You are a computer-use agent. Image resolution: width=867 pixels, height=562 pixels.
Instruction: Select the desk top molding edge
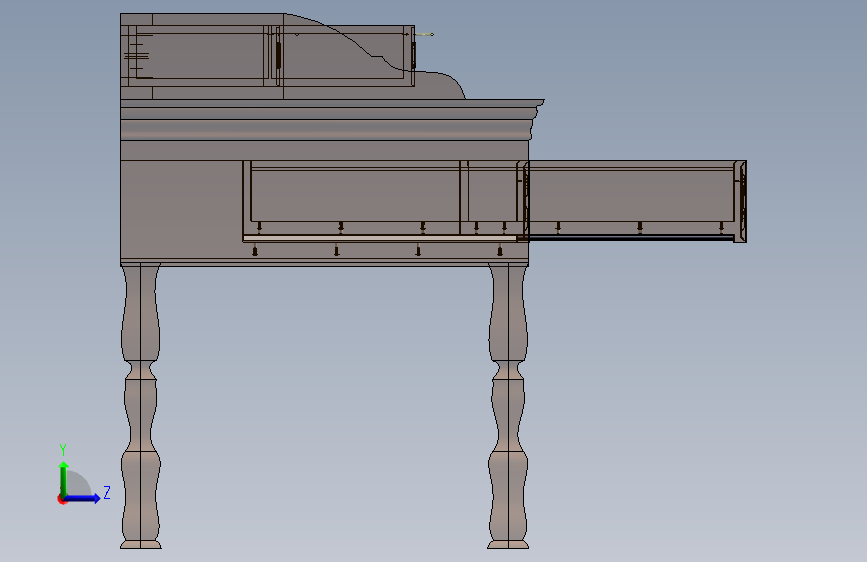point(332,120)
